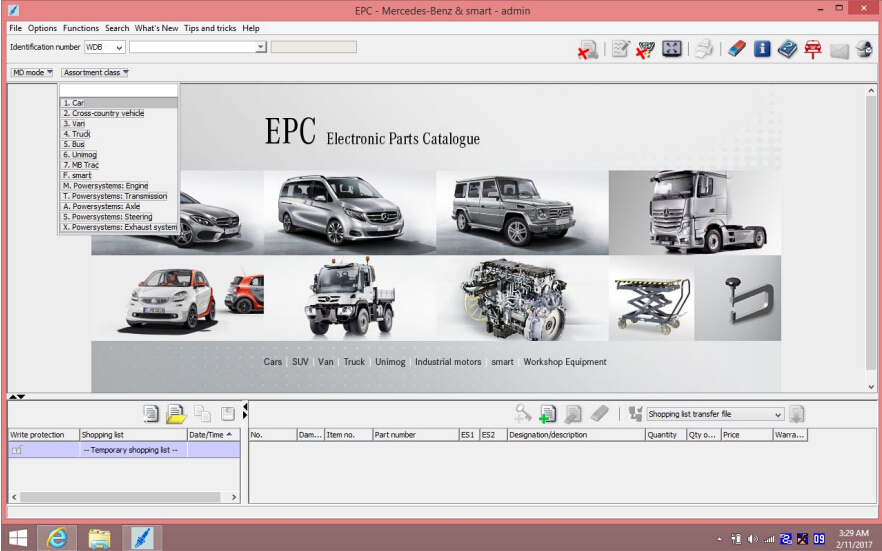Click the shopping list horizontal scrollbar
Screen dimensions: 882x551
(x=120, y=497)
